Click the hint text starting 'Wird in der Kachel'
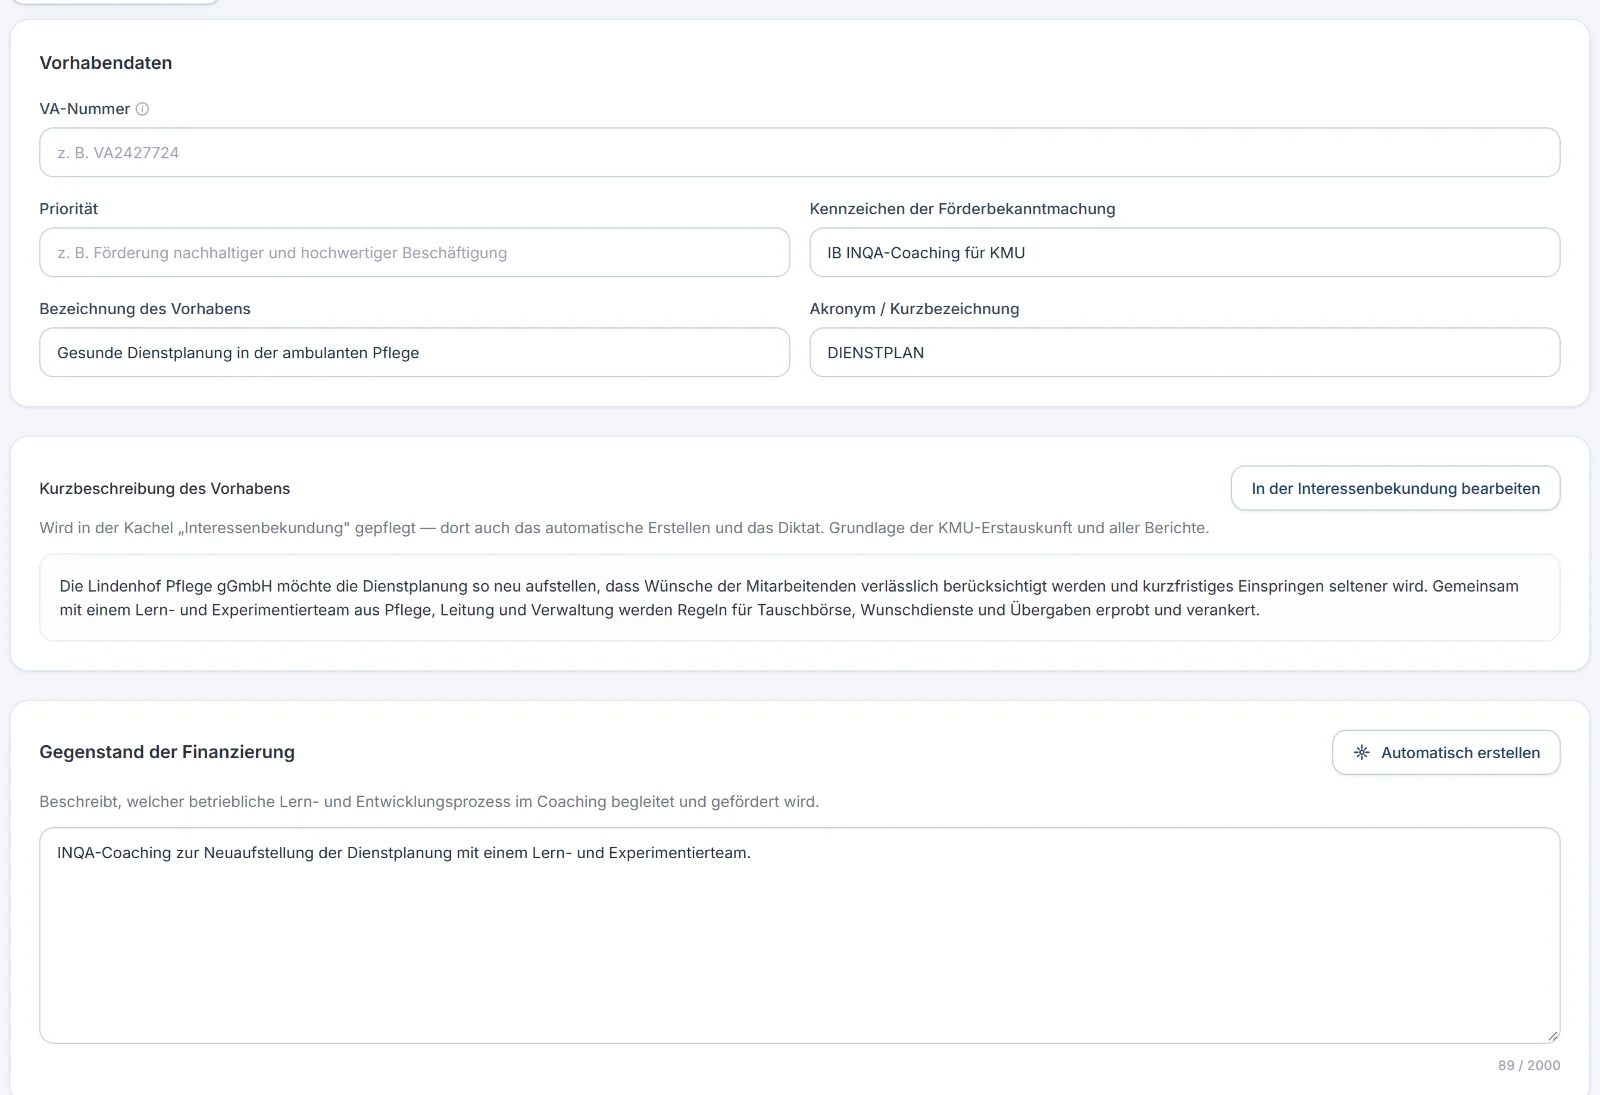Screen dimensions: 1600x1095 point(624,527)
